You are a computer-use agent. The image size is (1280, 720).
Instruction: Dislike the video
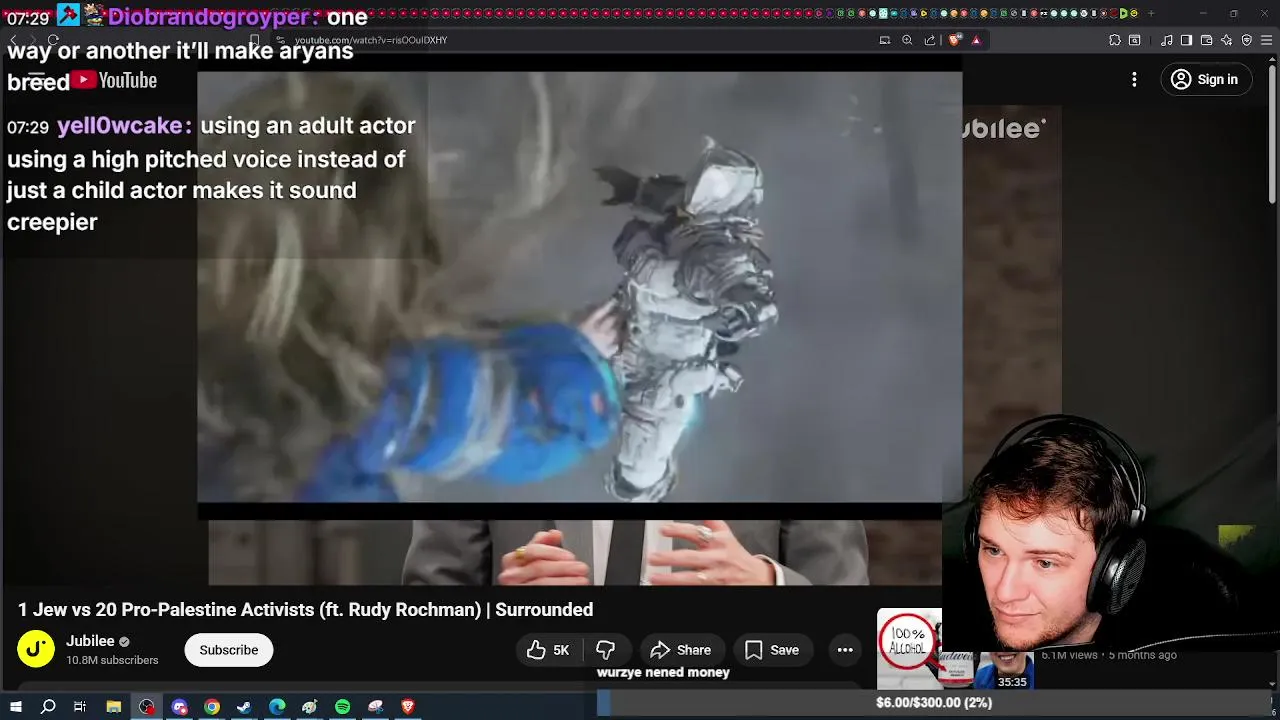click(x=605, y=650)
